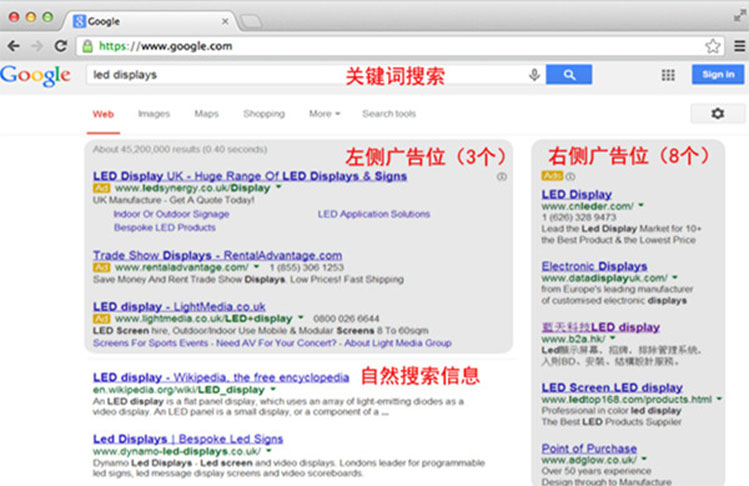Expand the arrow after en.wikipedia.org/wiki/LED_display
The image size is (749, 486).
273,389
